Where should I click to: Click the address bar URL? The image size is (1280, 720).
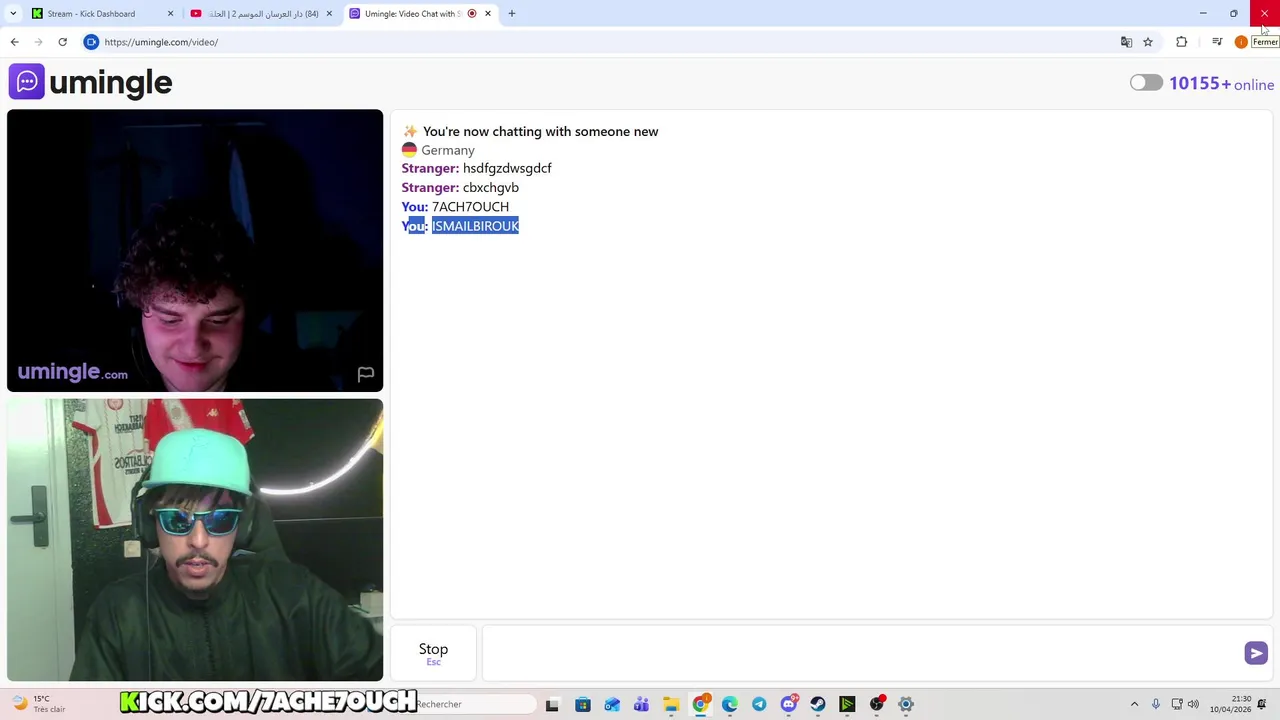[161, 42]
